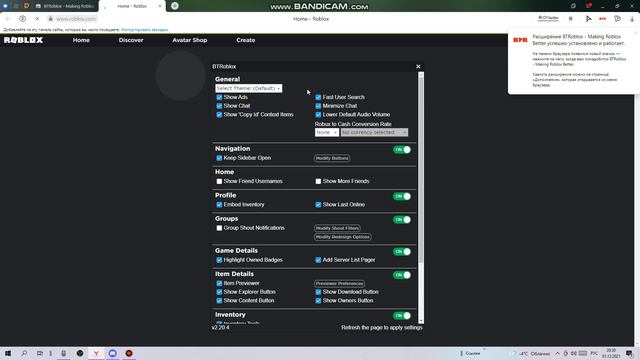Toggle Show 'Copy Id' Context Items checkbox

point(219,115)
